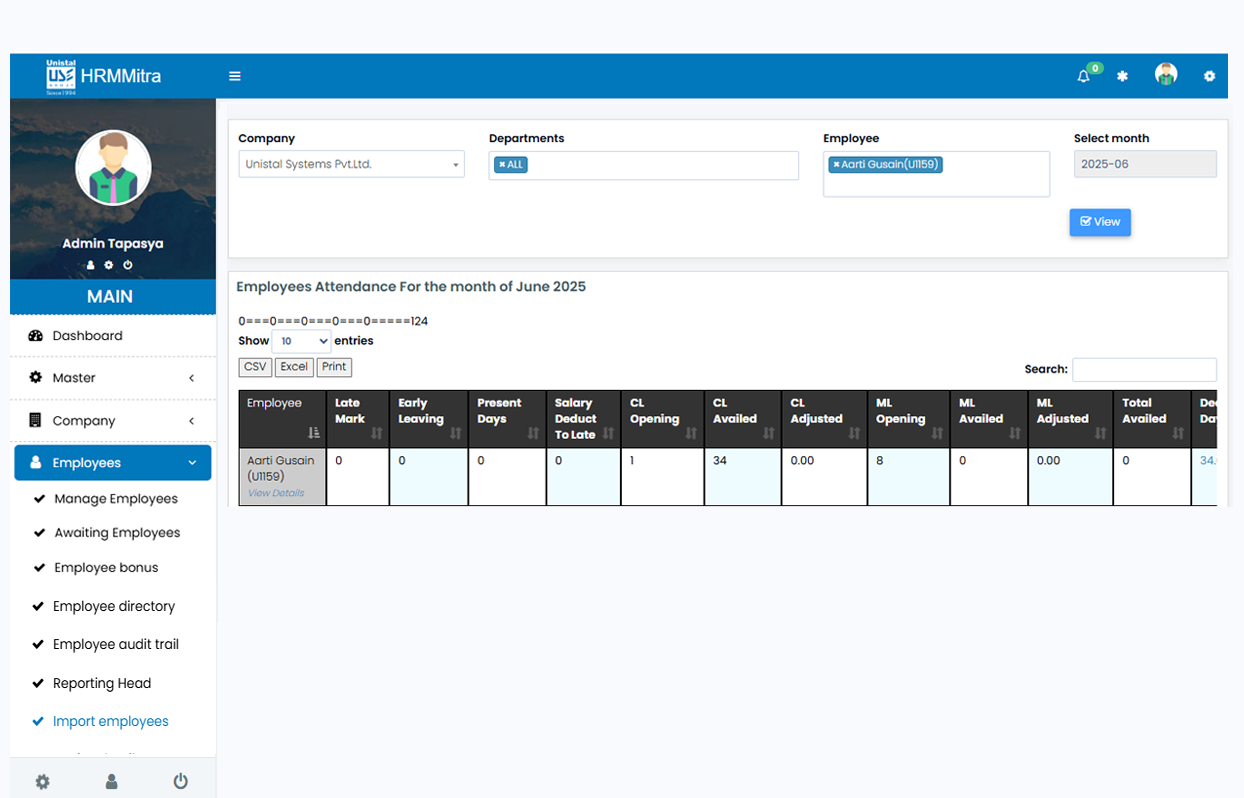Remove the Aarti Gusain(U1159) employee tag
The width and height of the screenshot is (1244, 798).
tap(836, 165)
